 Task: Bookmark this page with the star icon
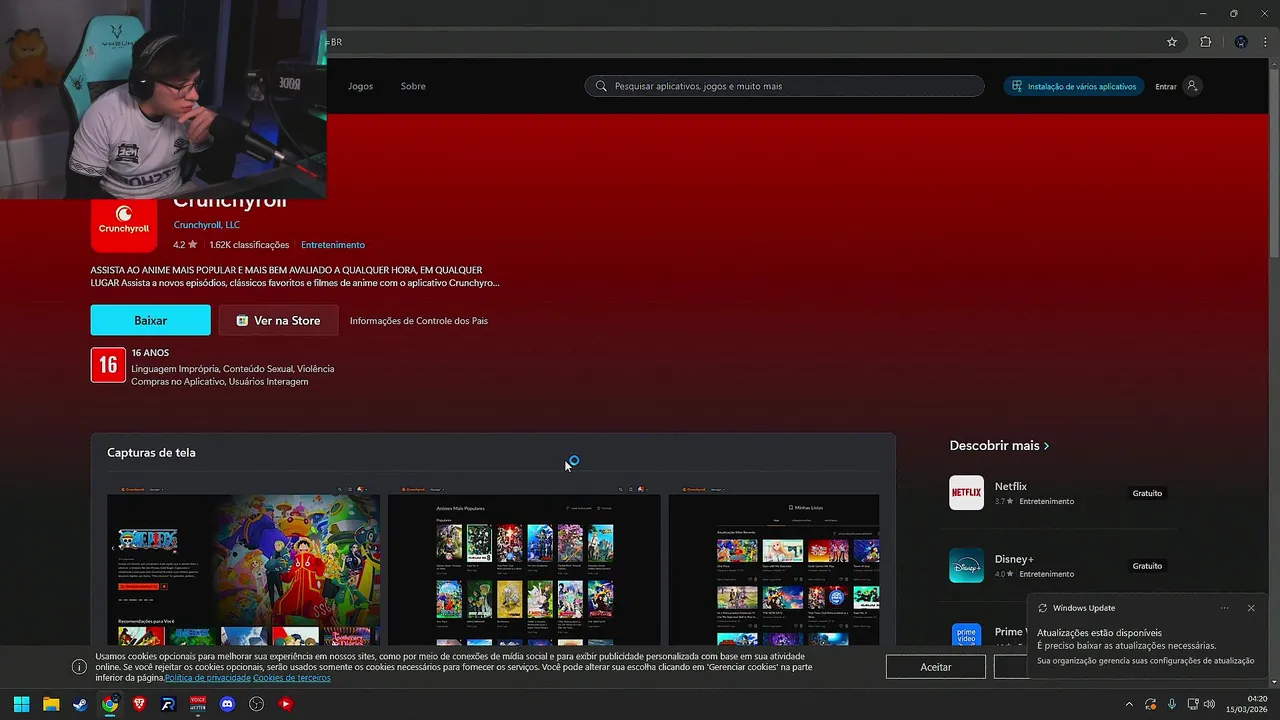[x=1172, y=42]
